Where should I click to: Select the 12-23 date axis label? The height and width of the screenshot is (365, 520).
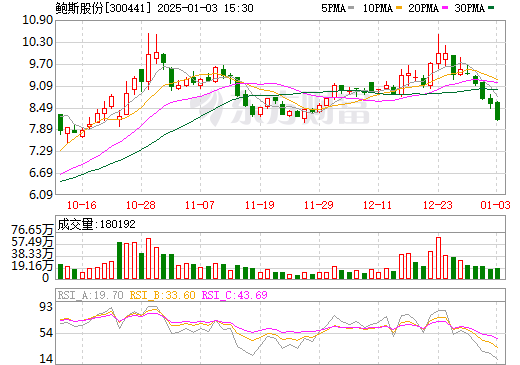click(438, 205)
